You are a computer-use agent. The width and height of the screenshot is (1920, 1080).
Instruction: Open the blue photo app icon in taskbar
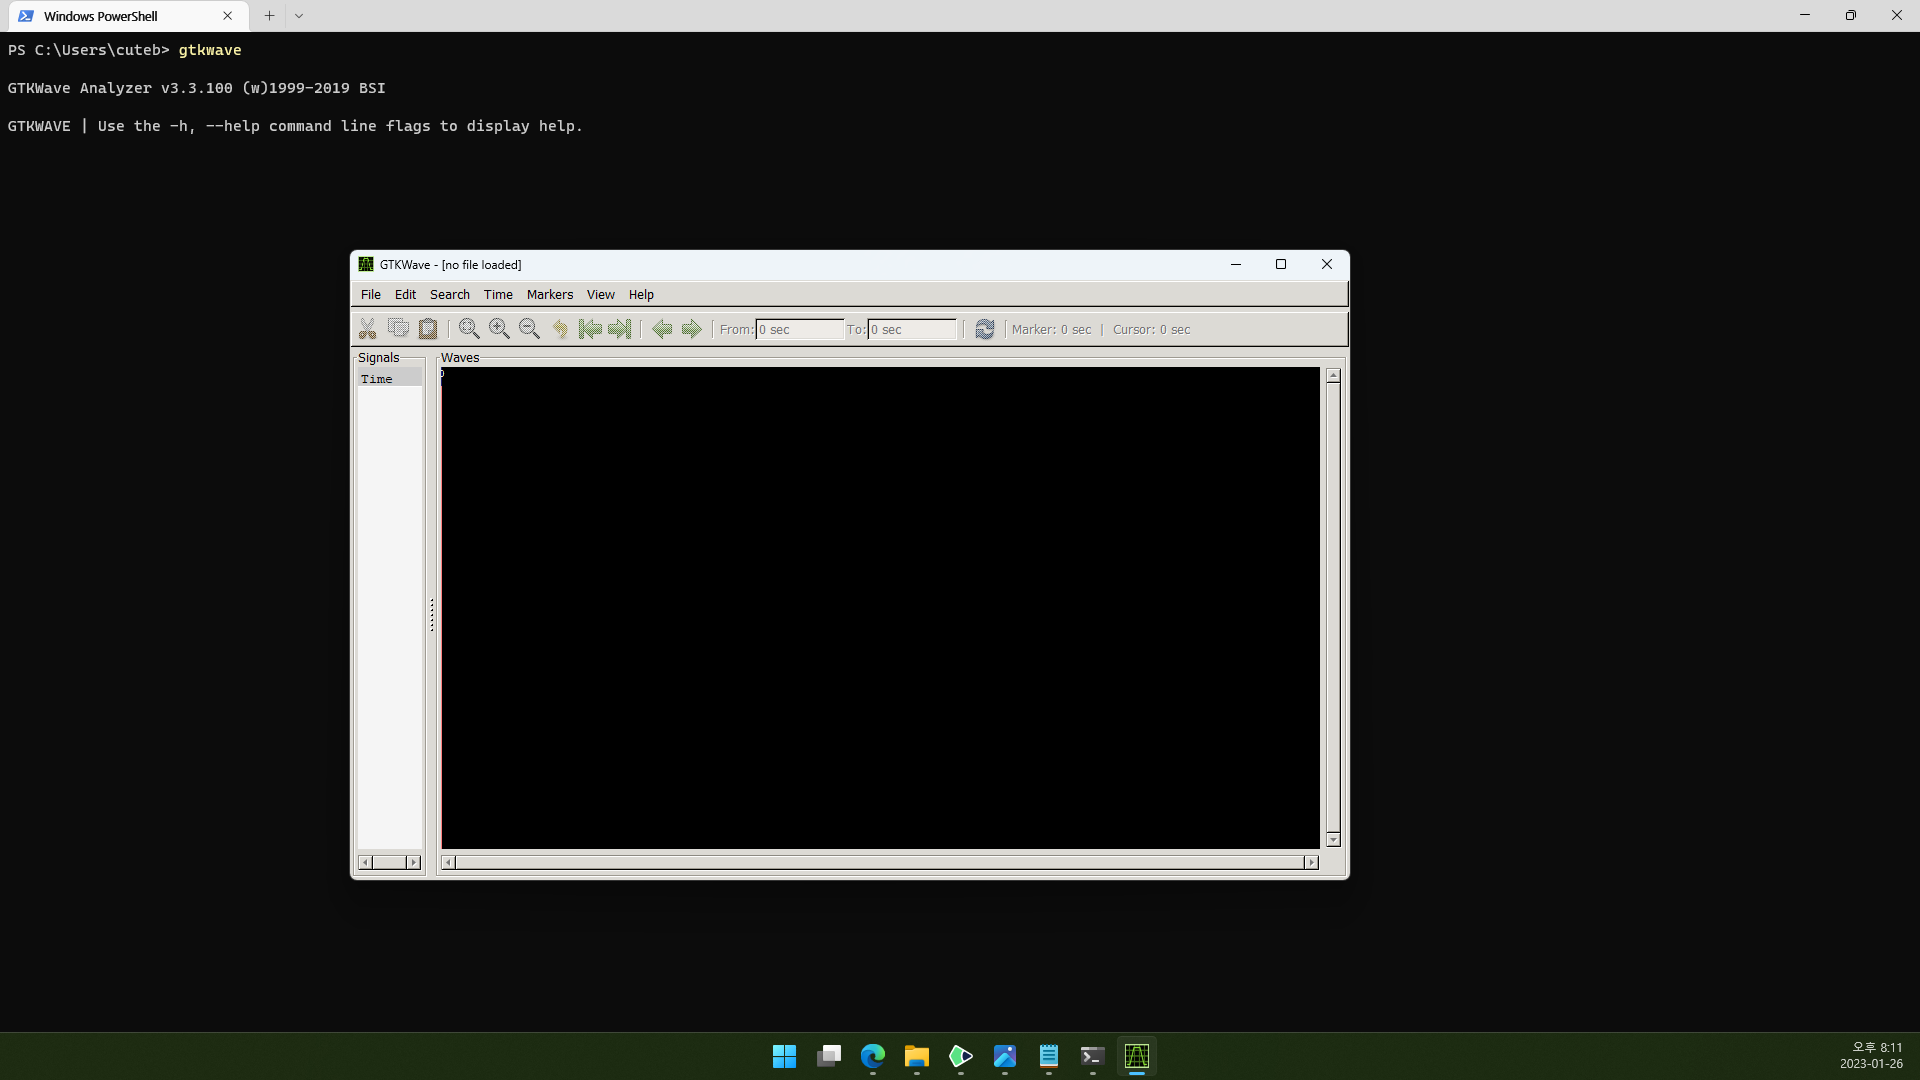pyautogui.click(x=1005, y=1056)
